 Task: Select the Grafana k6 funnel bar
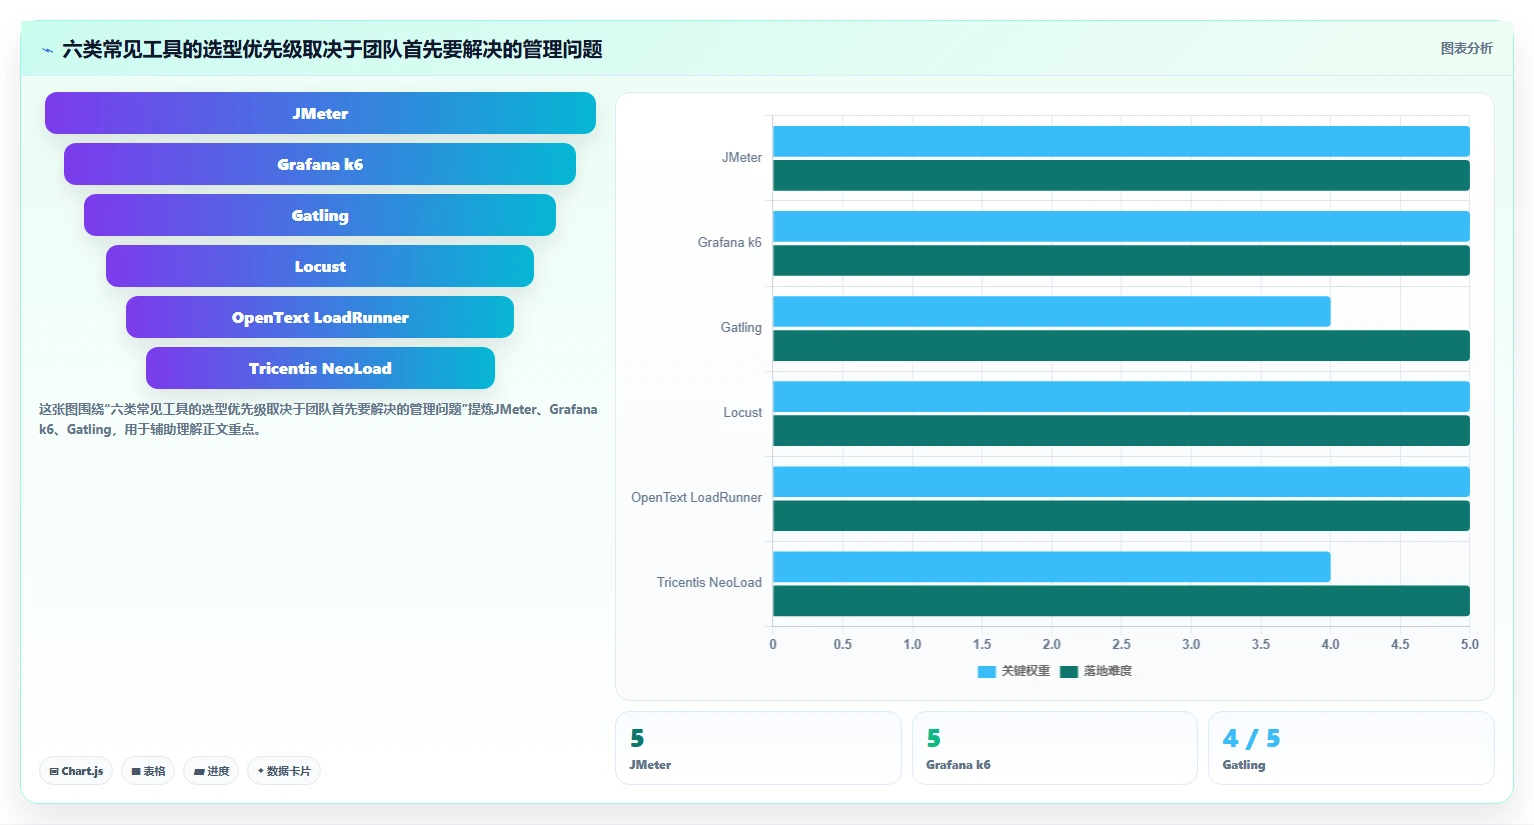(x=320, y=164)
